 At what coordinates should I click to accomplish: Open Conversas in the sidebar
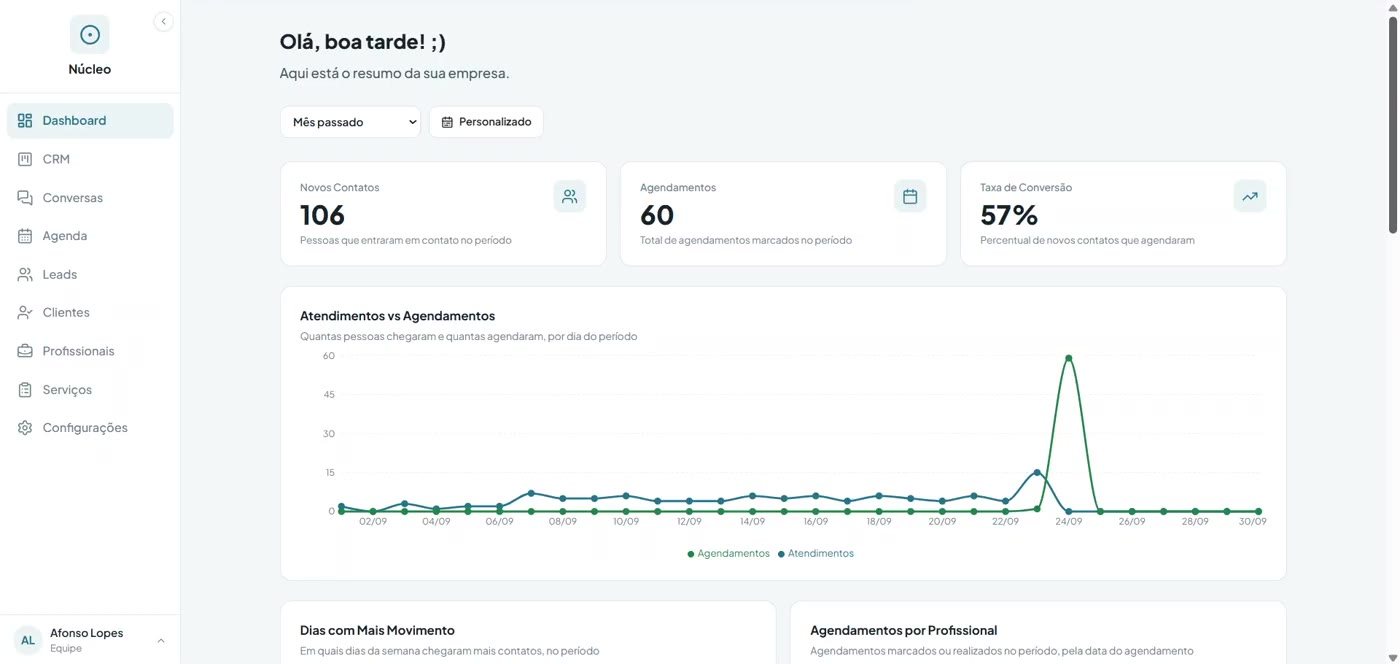tap(90, 198)
